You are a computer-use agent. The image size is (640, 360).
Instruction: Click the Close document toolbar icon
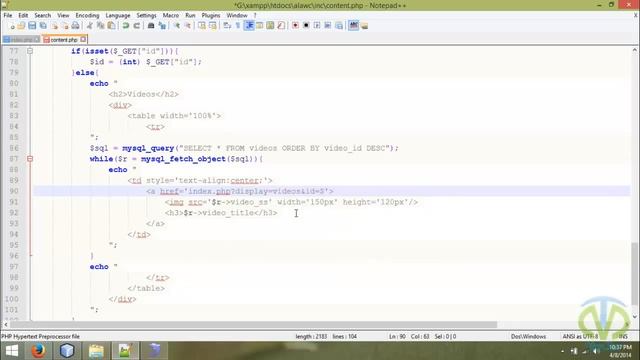pos(54,26)
